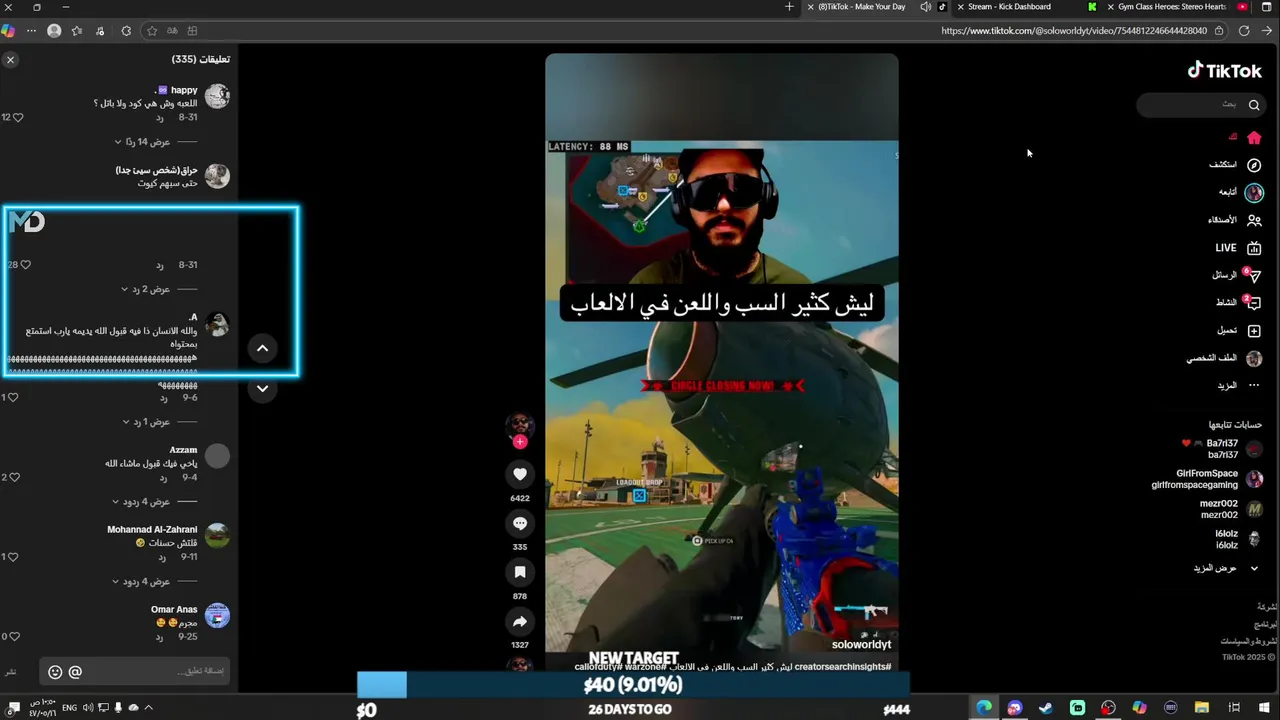Open the GirlFromSpace followed account
The height and width of the screenshot is (720, 1280).
[x=1207, y=479]
